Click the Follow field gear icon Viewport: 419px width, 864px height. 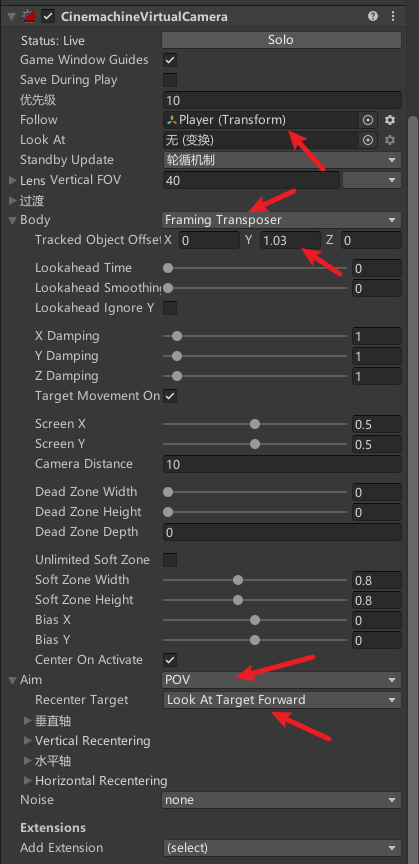pos(390,120)
